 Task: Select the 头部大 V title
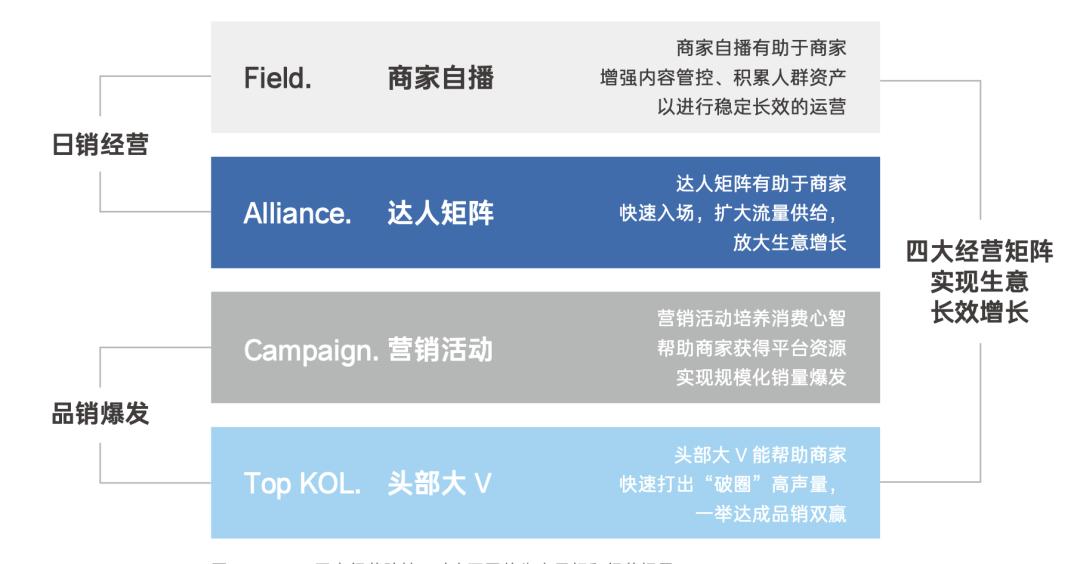point(440,485)
